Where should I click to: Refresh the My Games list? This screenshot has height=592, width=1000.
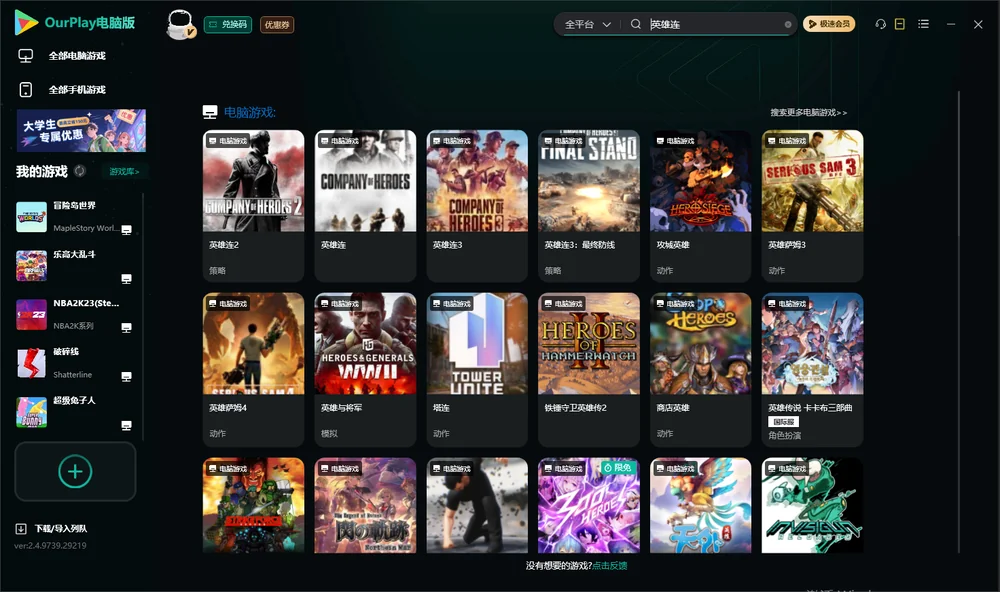pos(80,171)
